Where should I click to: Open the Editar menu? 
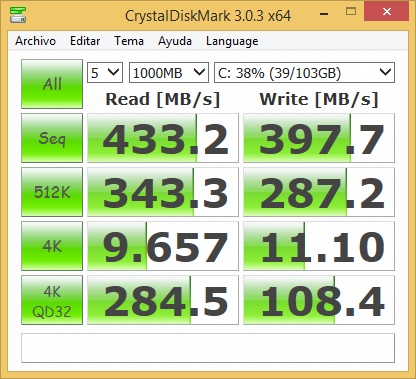85,41
